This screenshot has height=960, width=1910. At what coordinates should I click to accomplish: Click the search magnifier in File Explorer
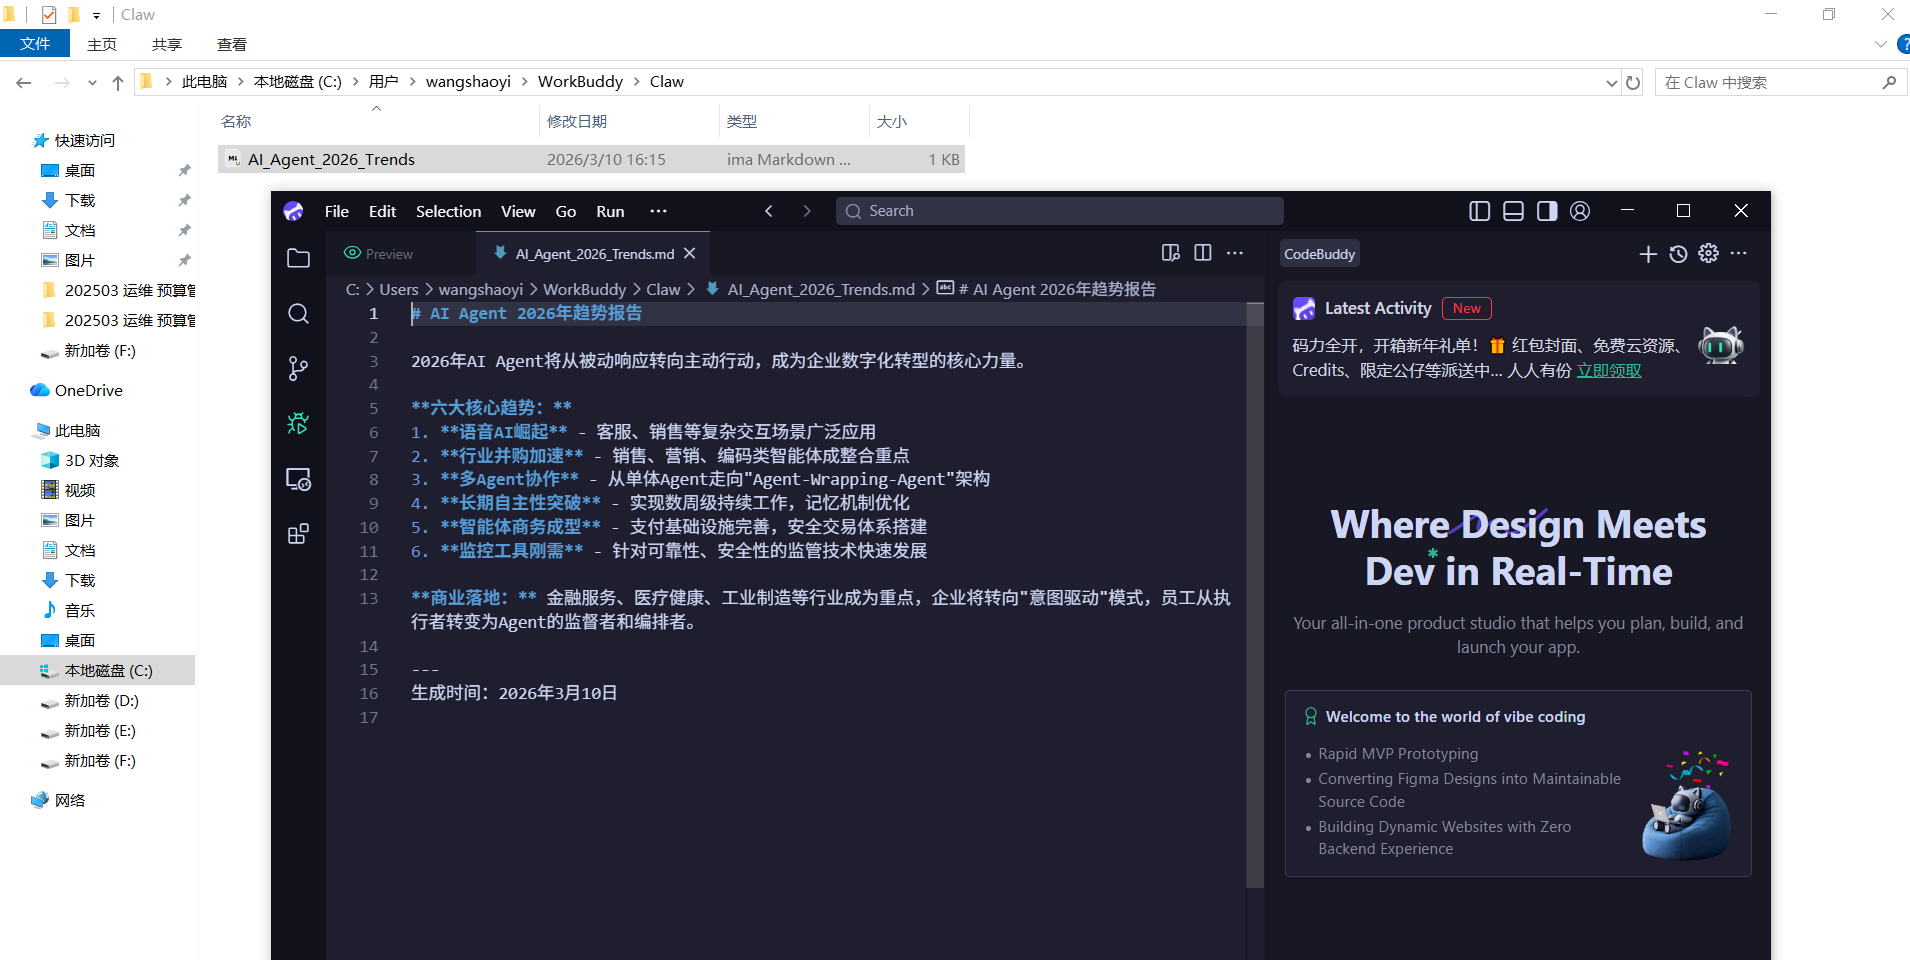click(1889, 82)
